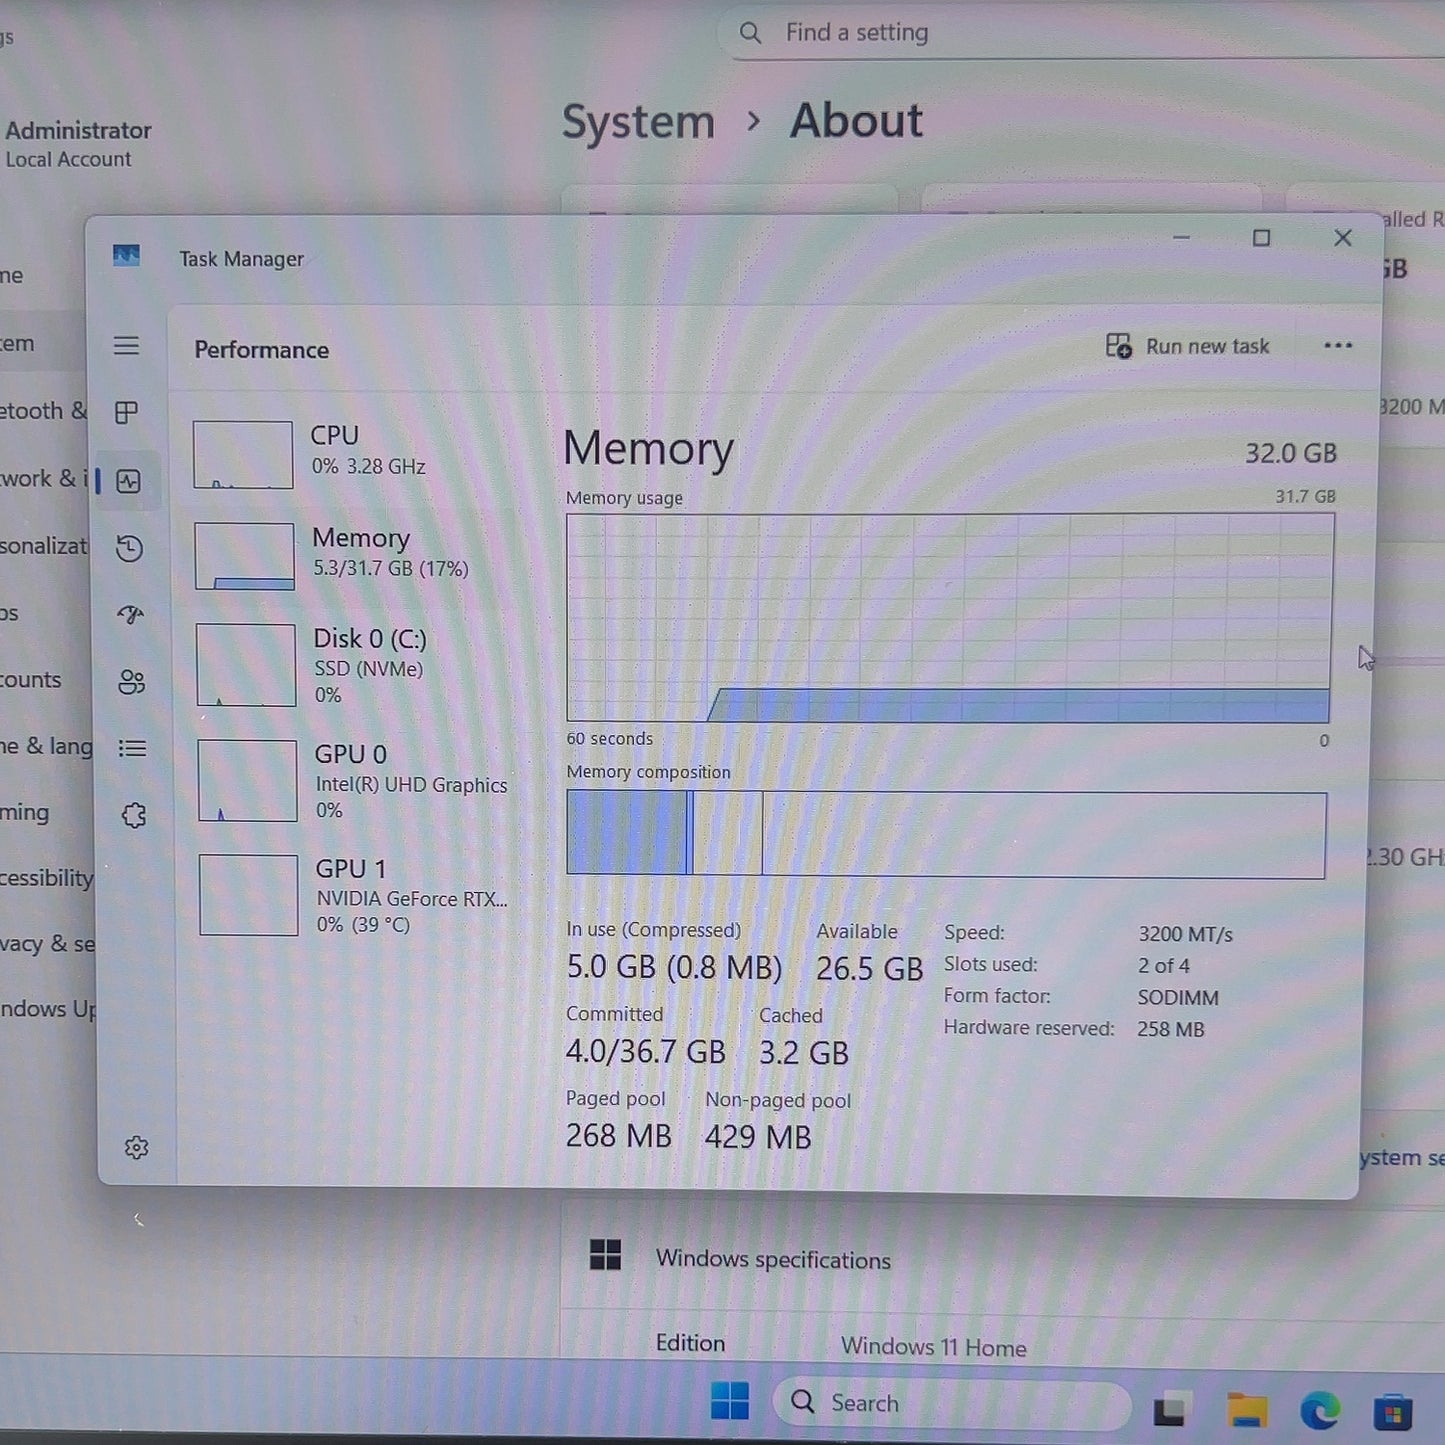Image resolution: width=1445 pixels, height=1445 pixels.
Task: Click the 3200 MT/s speed value
Action: point(1185,934)
